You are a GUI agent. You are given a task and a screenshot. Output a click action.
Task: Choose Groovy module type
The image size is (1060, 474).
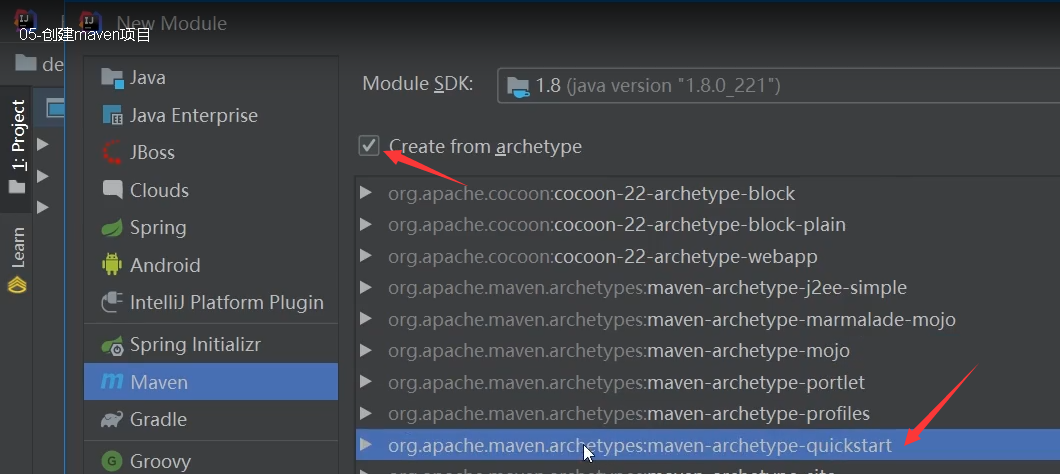(210, 462)
